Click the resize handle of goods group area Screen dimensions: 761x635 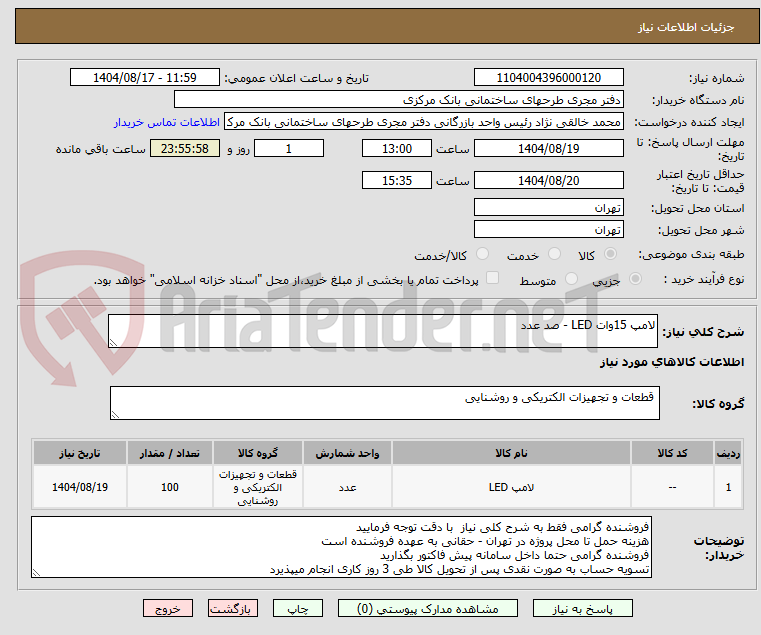point(115,415)
